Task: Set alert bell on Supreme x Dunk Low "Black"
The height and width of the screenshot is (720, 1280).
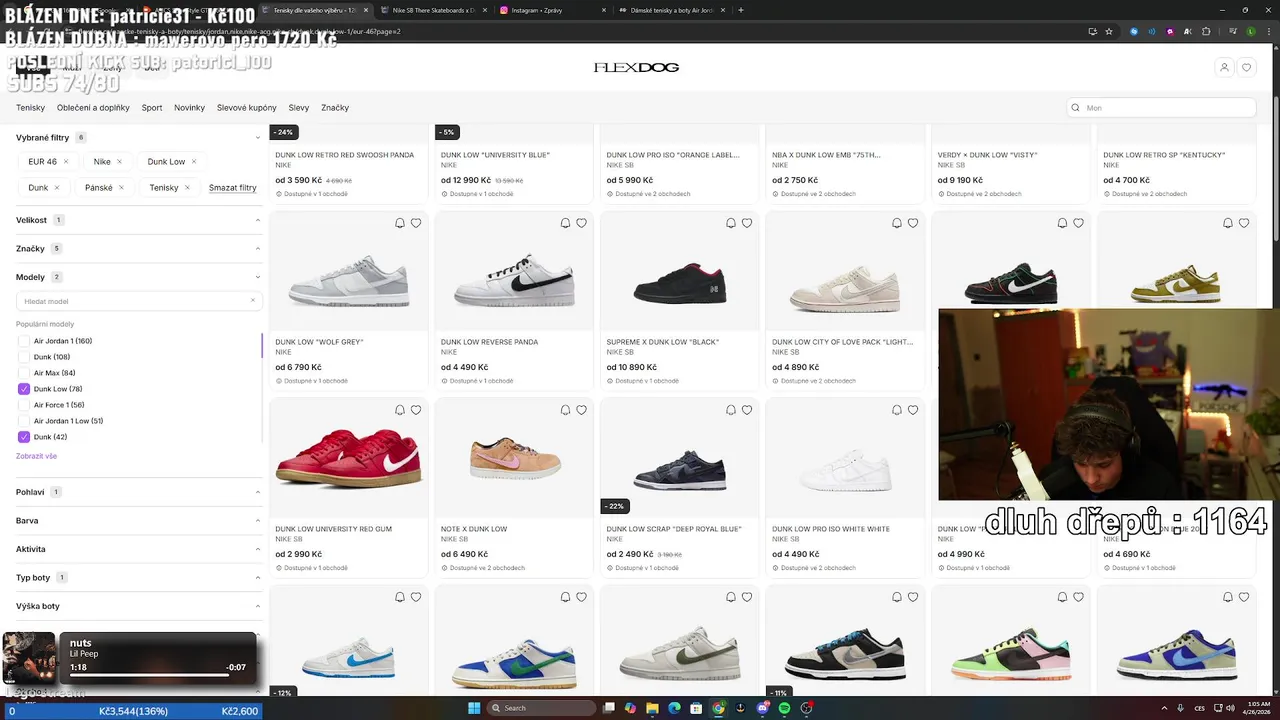Action: click(731, 223)
